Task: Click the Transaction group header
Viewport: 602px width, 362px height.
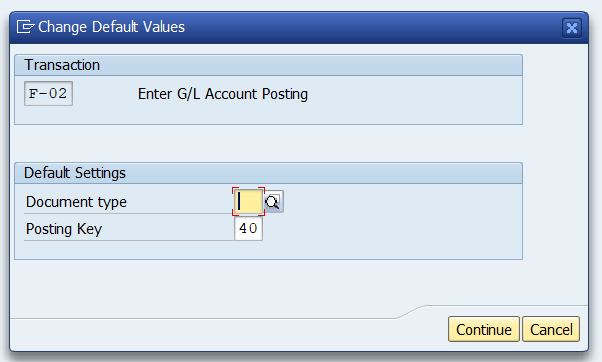Action: pos(268,65)
